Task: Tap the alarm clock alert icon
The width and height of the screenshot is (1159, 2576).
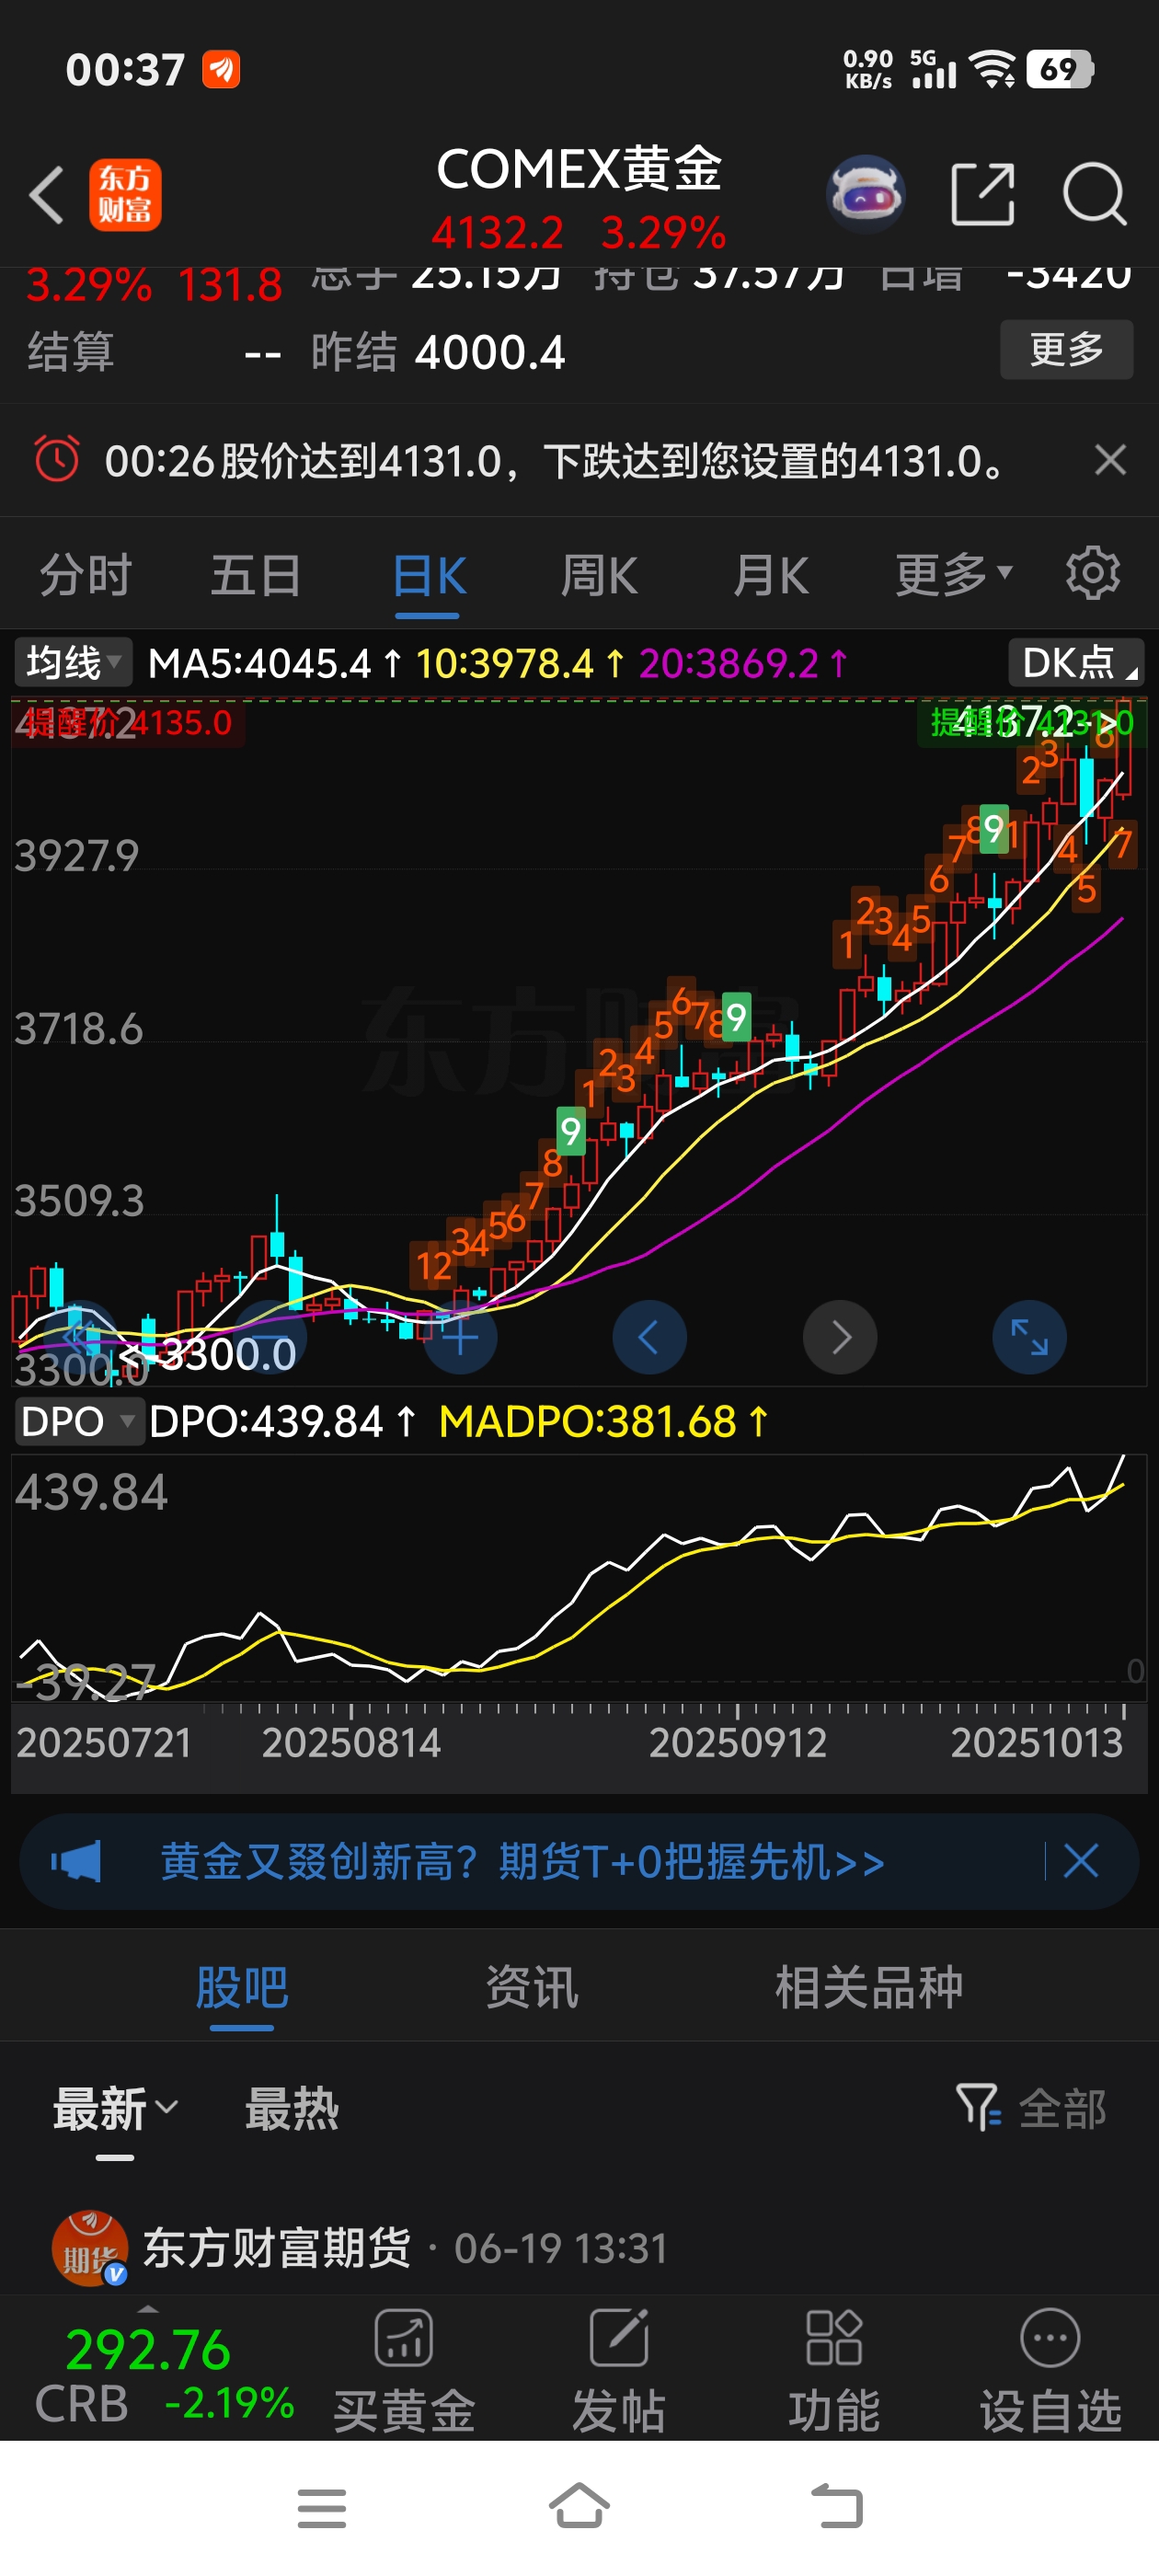Action: [x=56, y=460]
